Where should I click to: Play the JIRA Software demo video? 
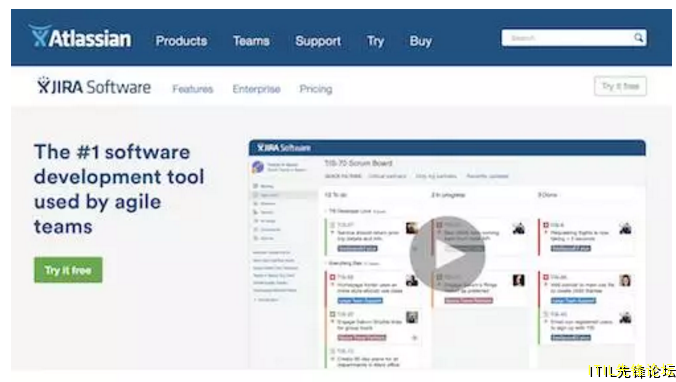pyautogui.click(x=448, y=254)
